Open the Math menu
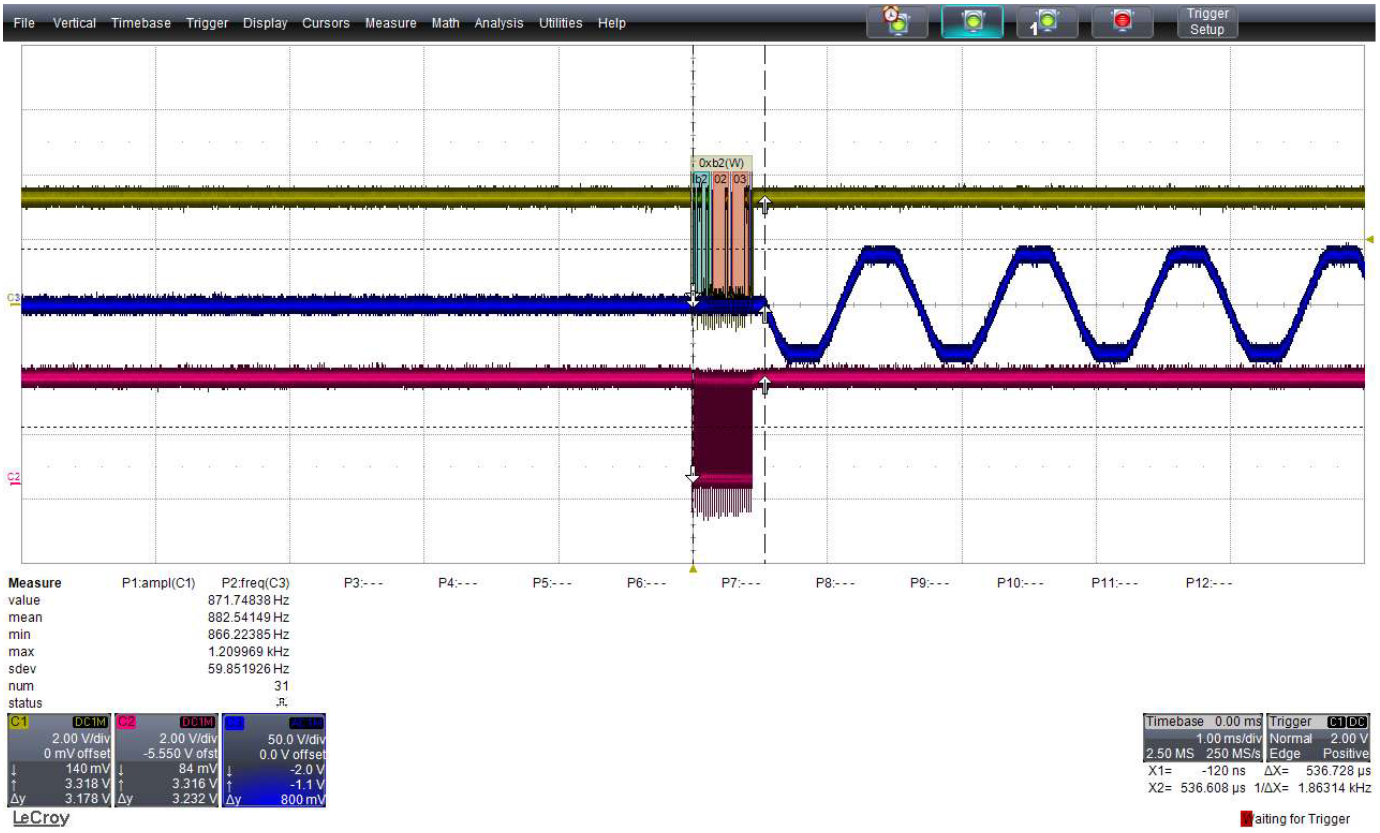The height and width of the screenshot is (833, 1380). [445, 23]
